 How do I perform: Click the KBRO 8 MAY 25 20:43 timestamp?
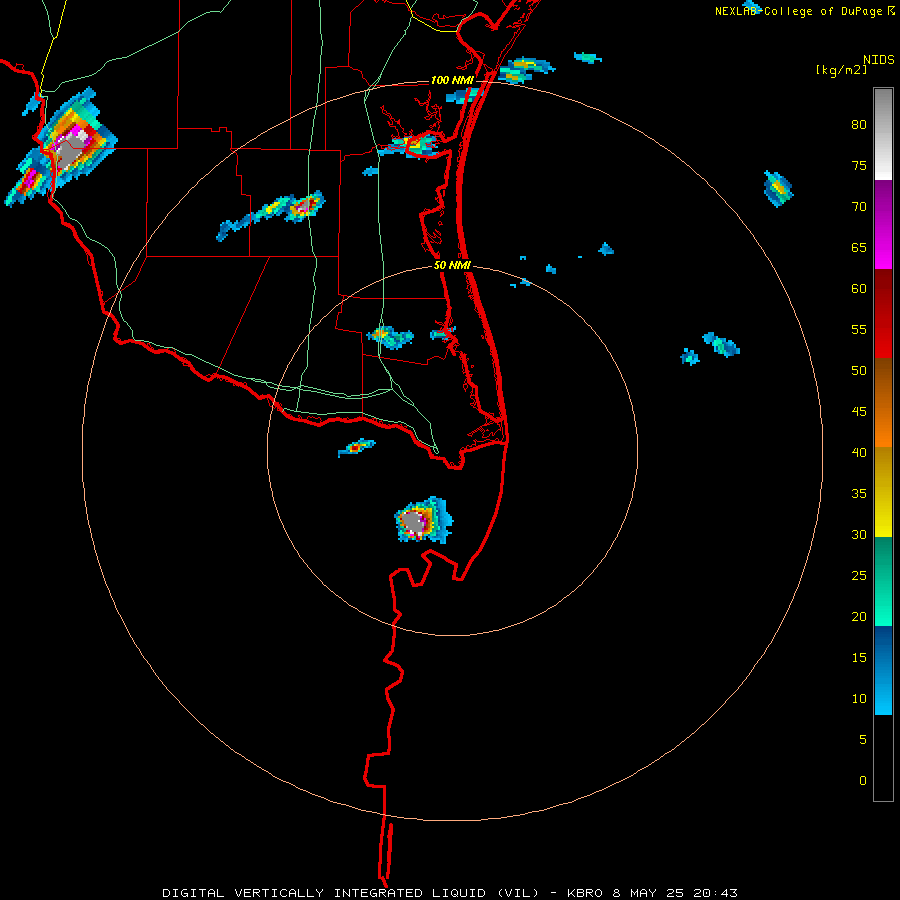652,893
